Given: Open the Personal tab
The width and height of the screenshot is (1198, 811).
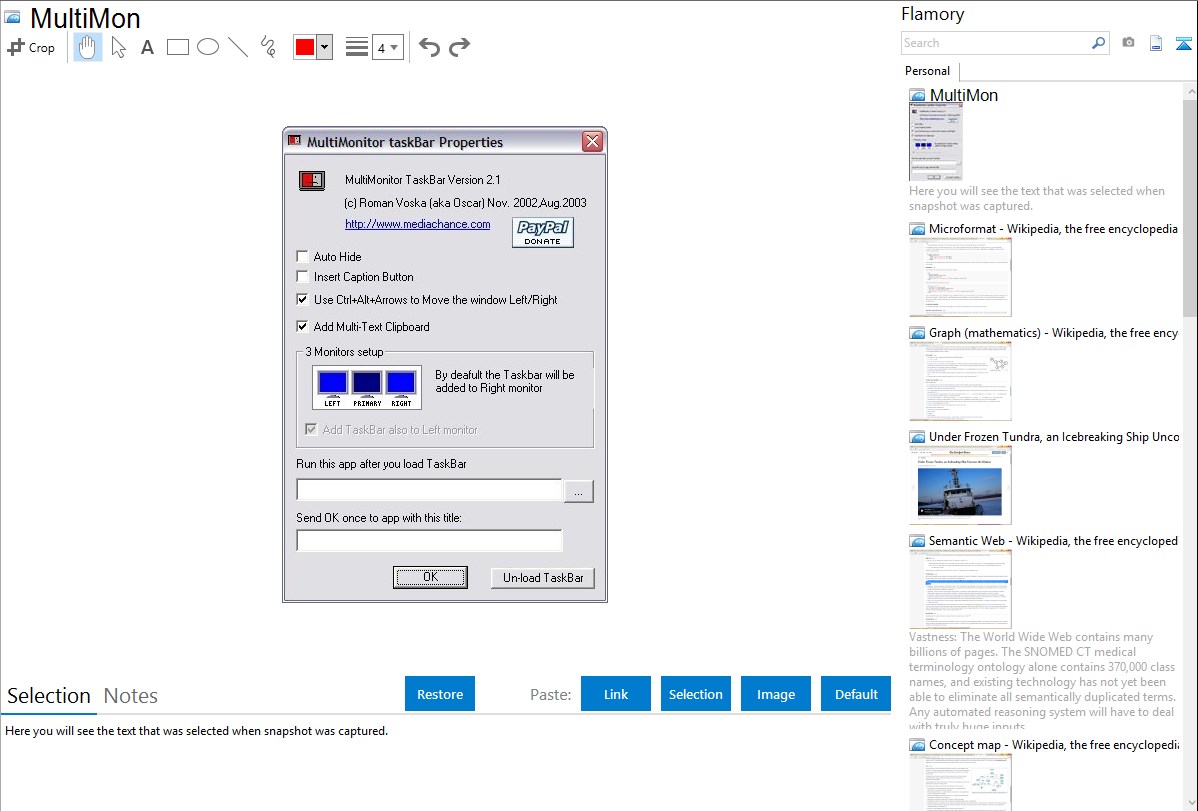Looking at the screenshot, I should coord(927,71).
